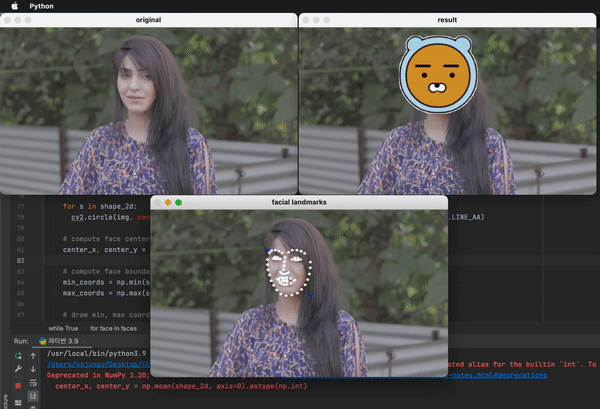Click '# compute face center' comment
600x409 pixels.
coord(106,239)
